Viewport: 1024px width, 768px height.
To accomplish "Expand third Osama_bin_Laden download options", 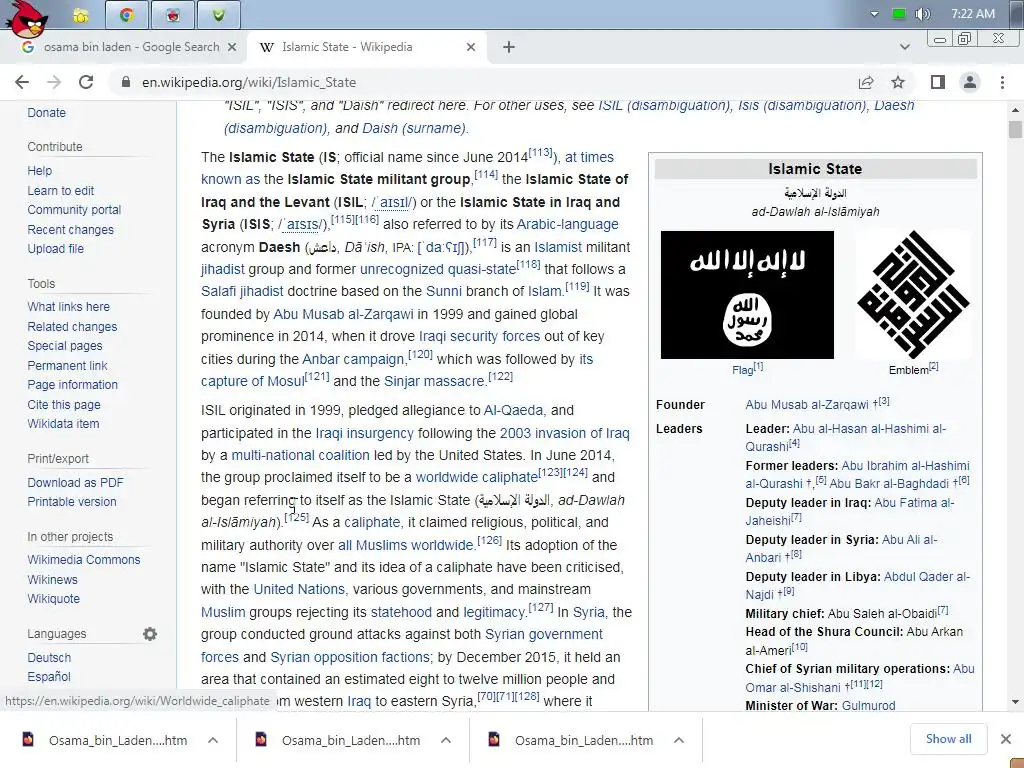I will (x=679, y=740).
